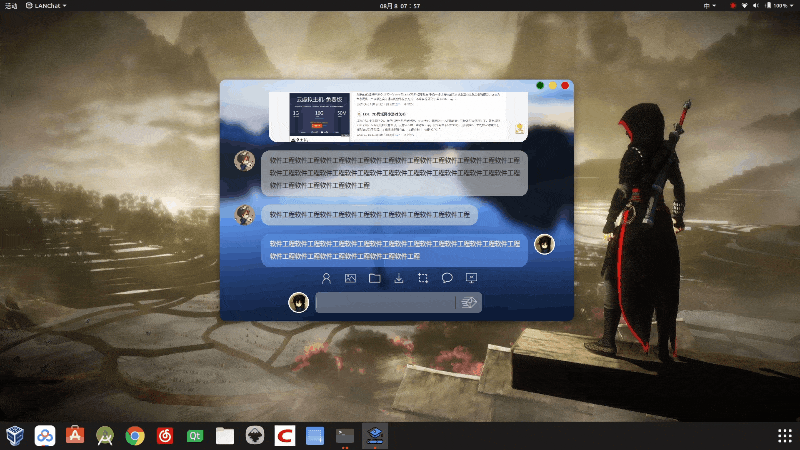Open Ubuntu Software from the dock

click(x=75, y=436)
